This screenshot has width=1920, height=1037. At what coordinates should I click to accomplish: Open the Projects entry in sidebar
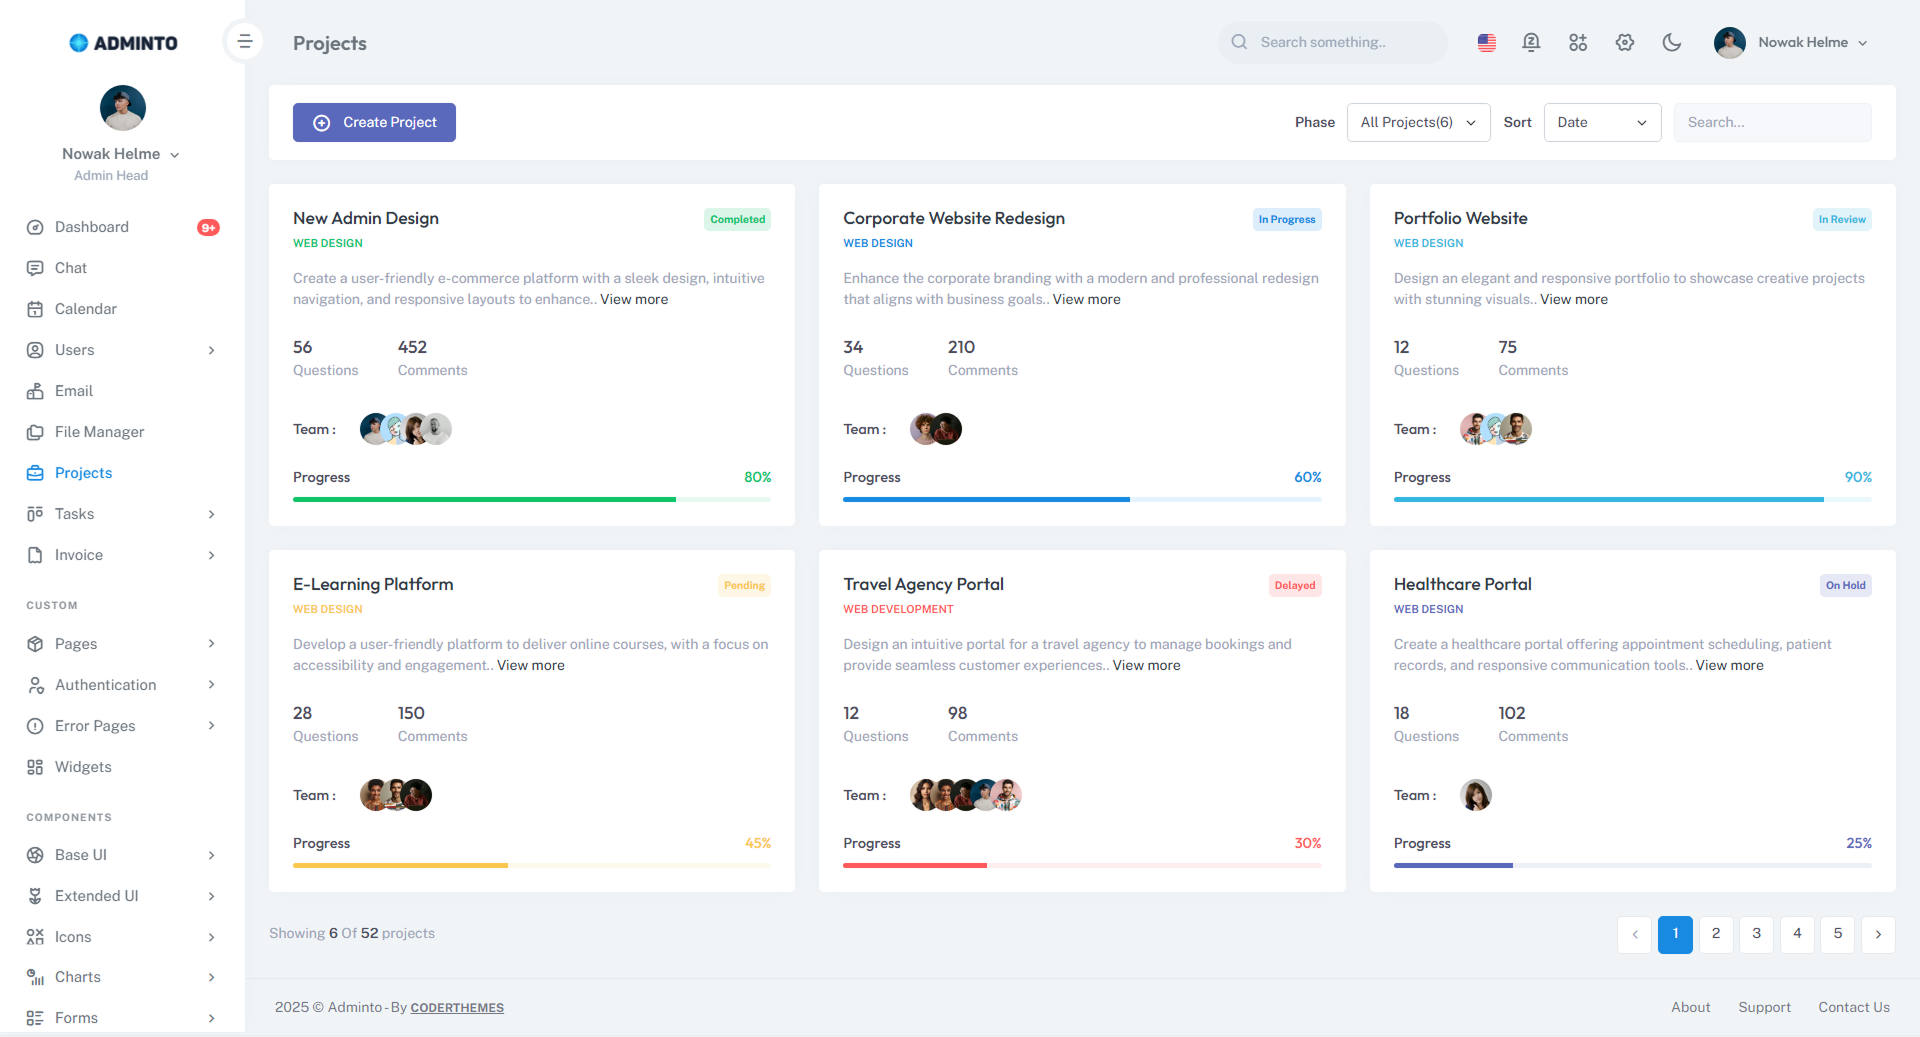[x=84, y=472]
